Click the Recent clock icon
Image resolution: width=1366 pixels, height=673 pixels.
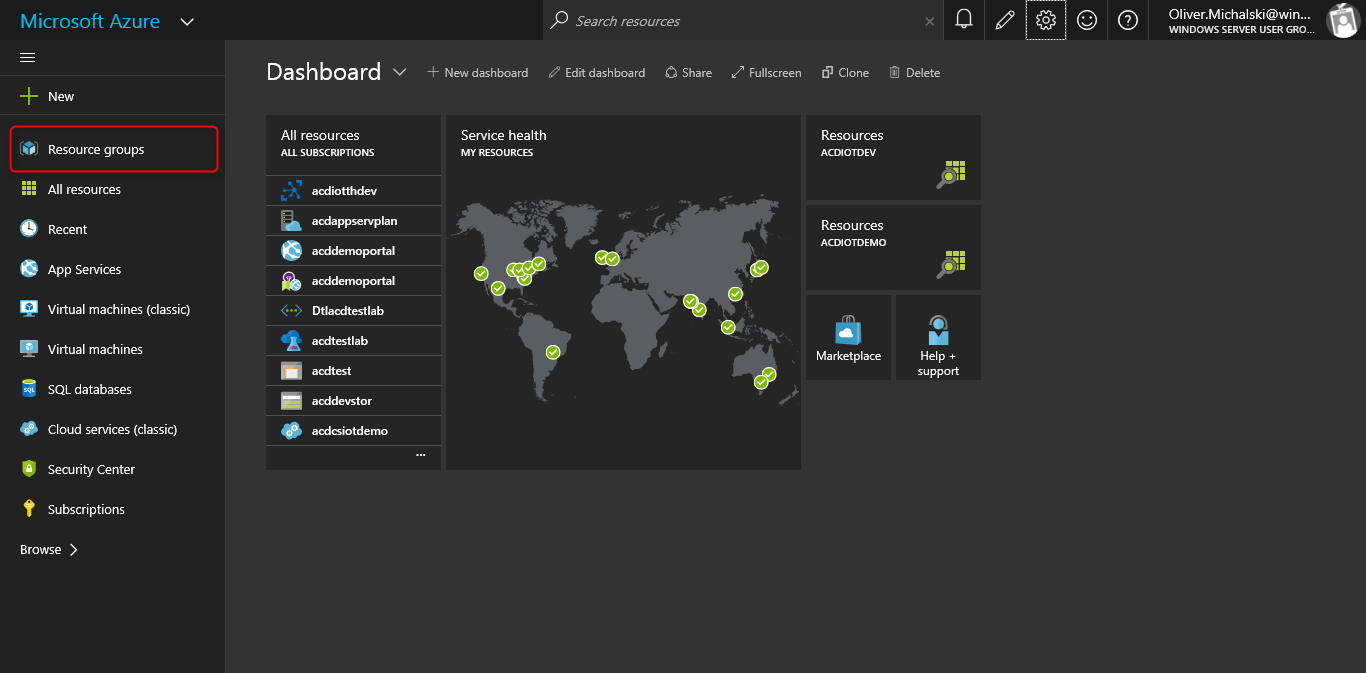(x=29, y=229)
